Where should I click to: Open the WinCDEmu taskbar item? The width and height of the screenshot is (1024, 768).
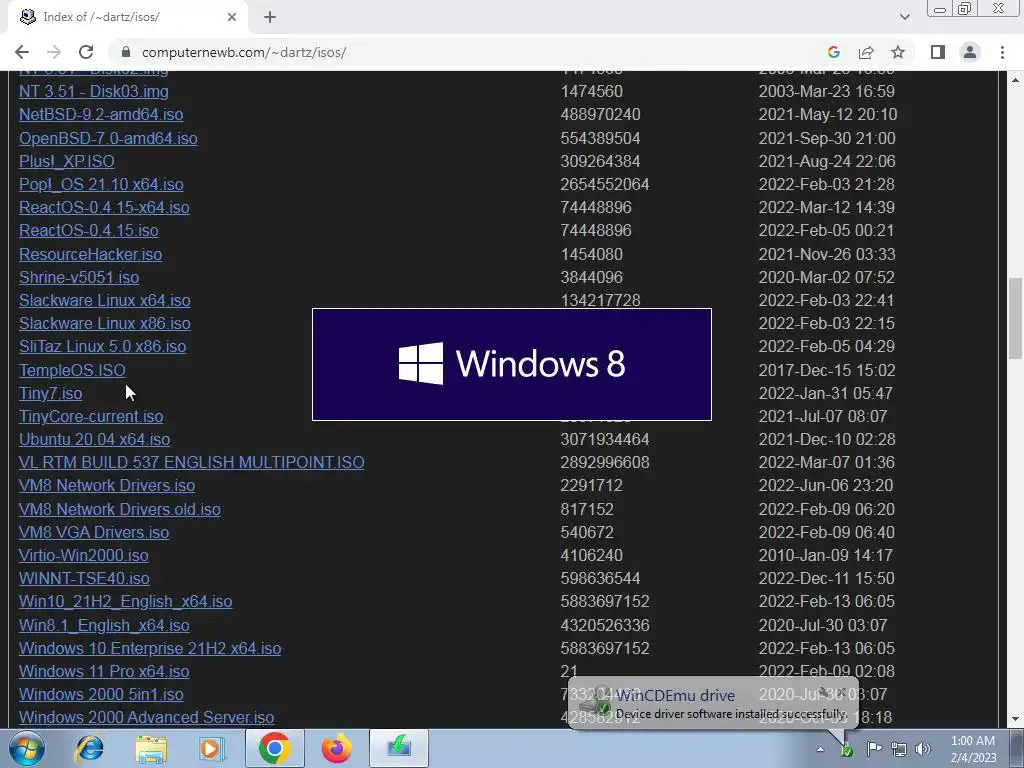point(399,748)
